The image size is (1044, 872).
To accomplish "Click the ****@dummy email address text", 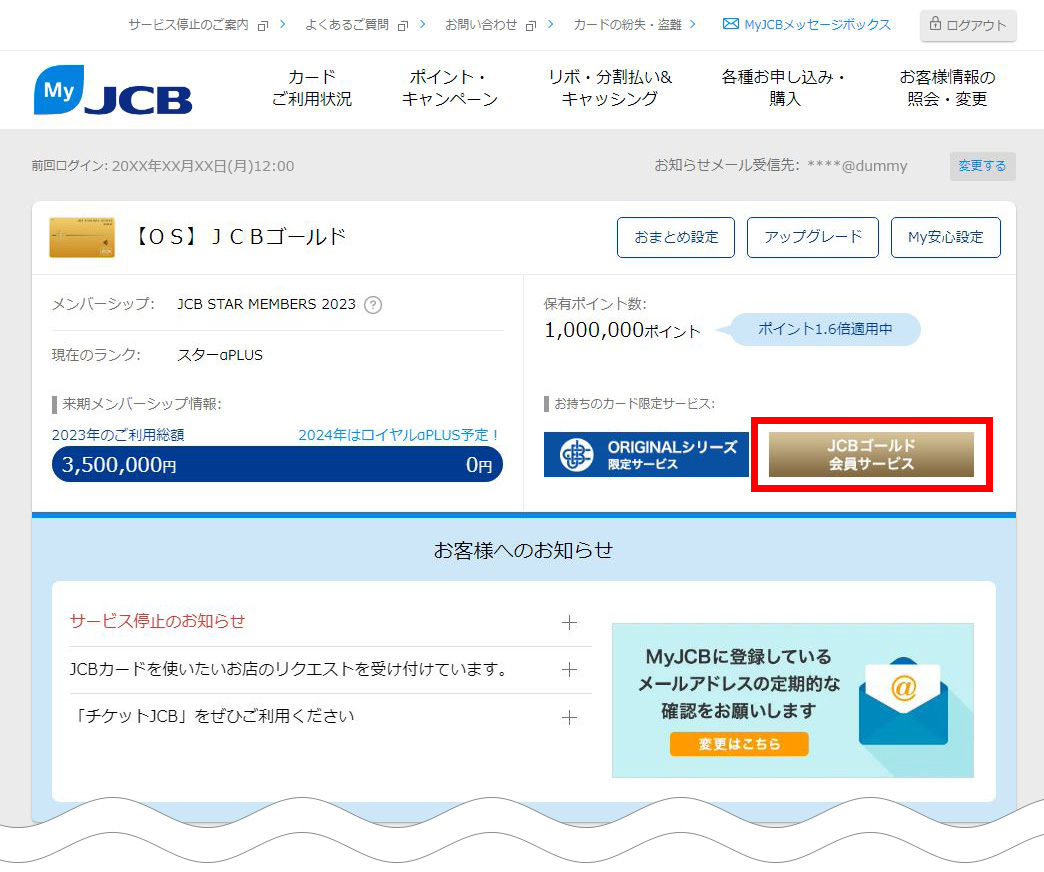I will click(858, 166).
